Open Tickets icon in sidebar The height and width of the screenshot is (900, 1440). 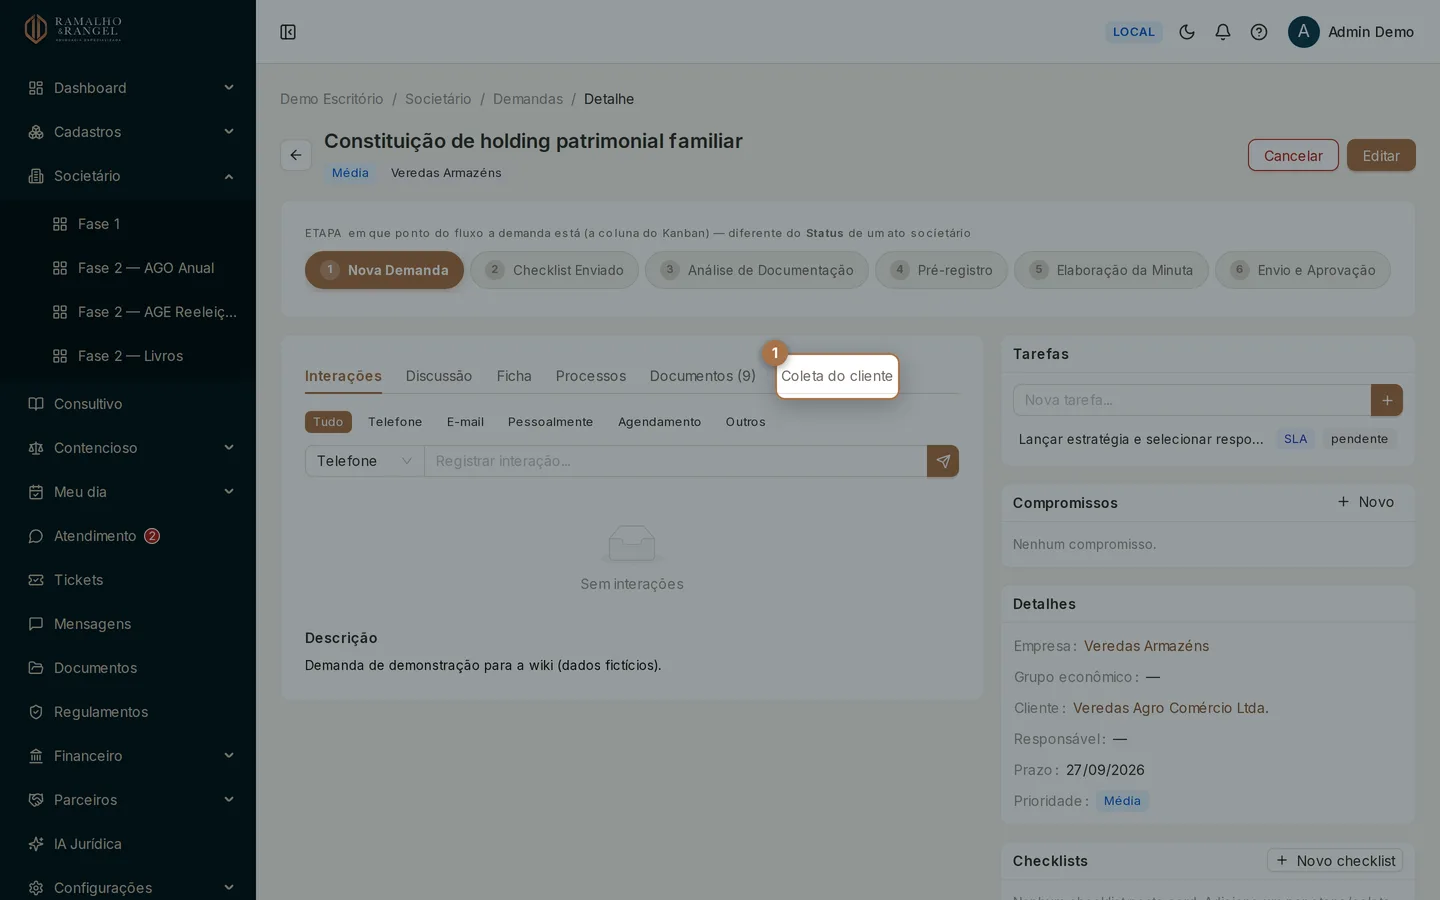point(36,580)
